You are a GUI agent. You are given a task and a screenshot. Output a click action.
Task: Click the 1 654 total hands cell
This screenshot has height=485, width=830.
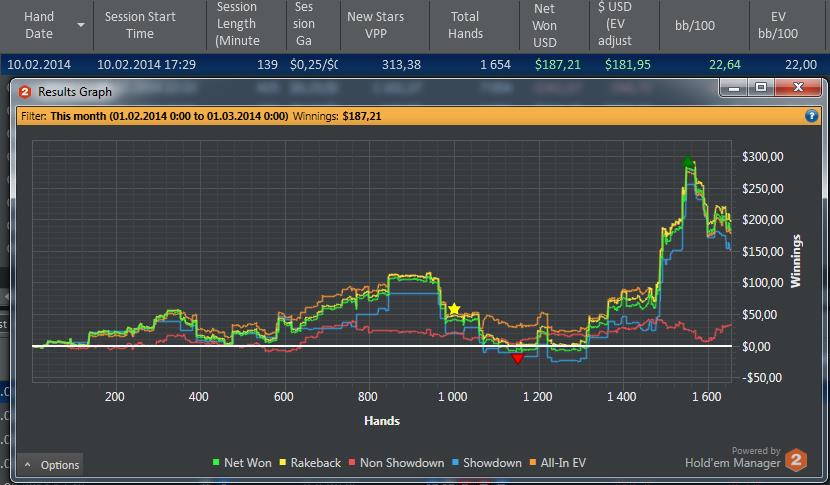(x=495, y=65)
